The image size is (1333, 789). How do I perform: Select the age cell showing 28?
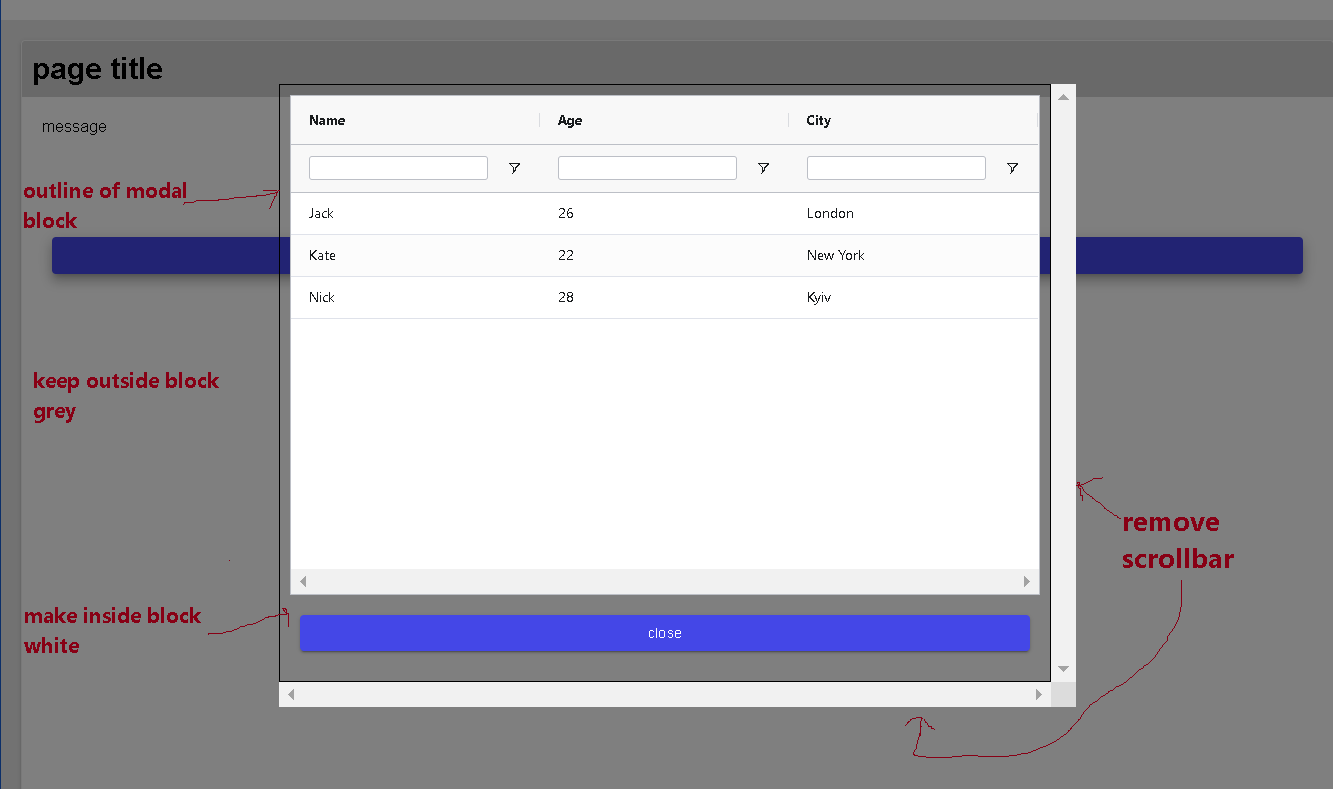[x=664, y=297]
